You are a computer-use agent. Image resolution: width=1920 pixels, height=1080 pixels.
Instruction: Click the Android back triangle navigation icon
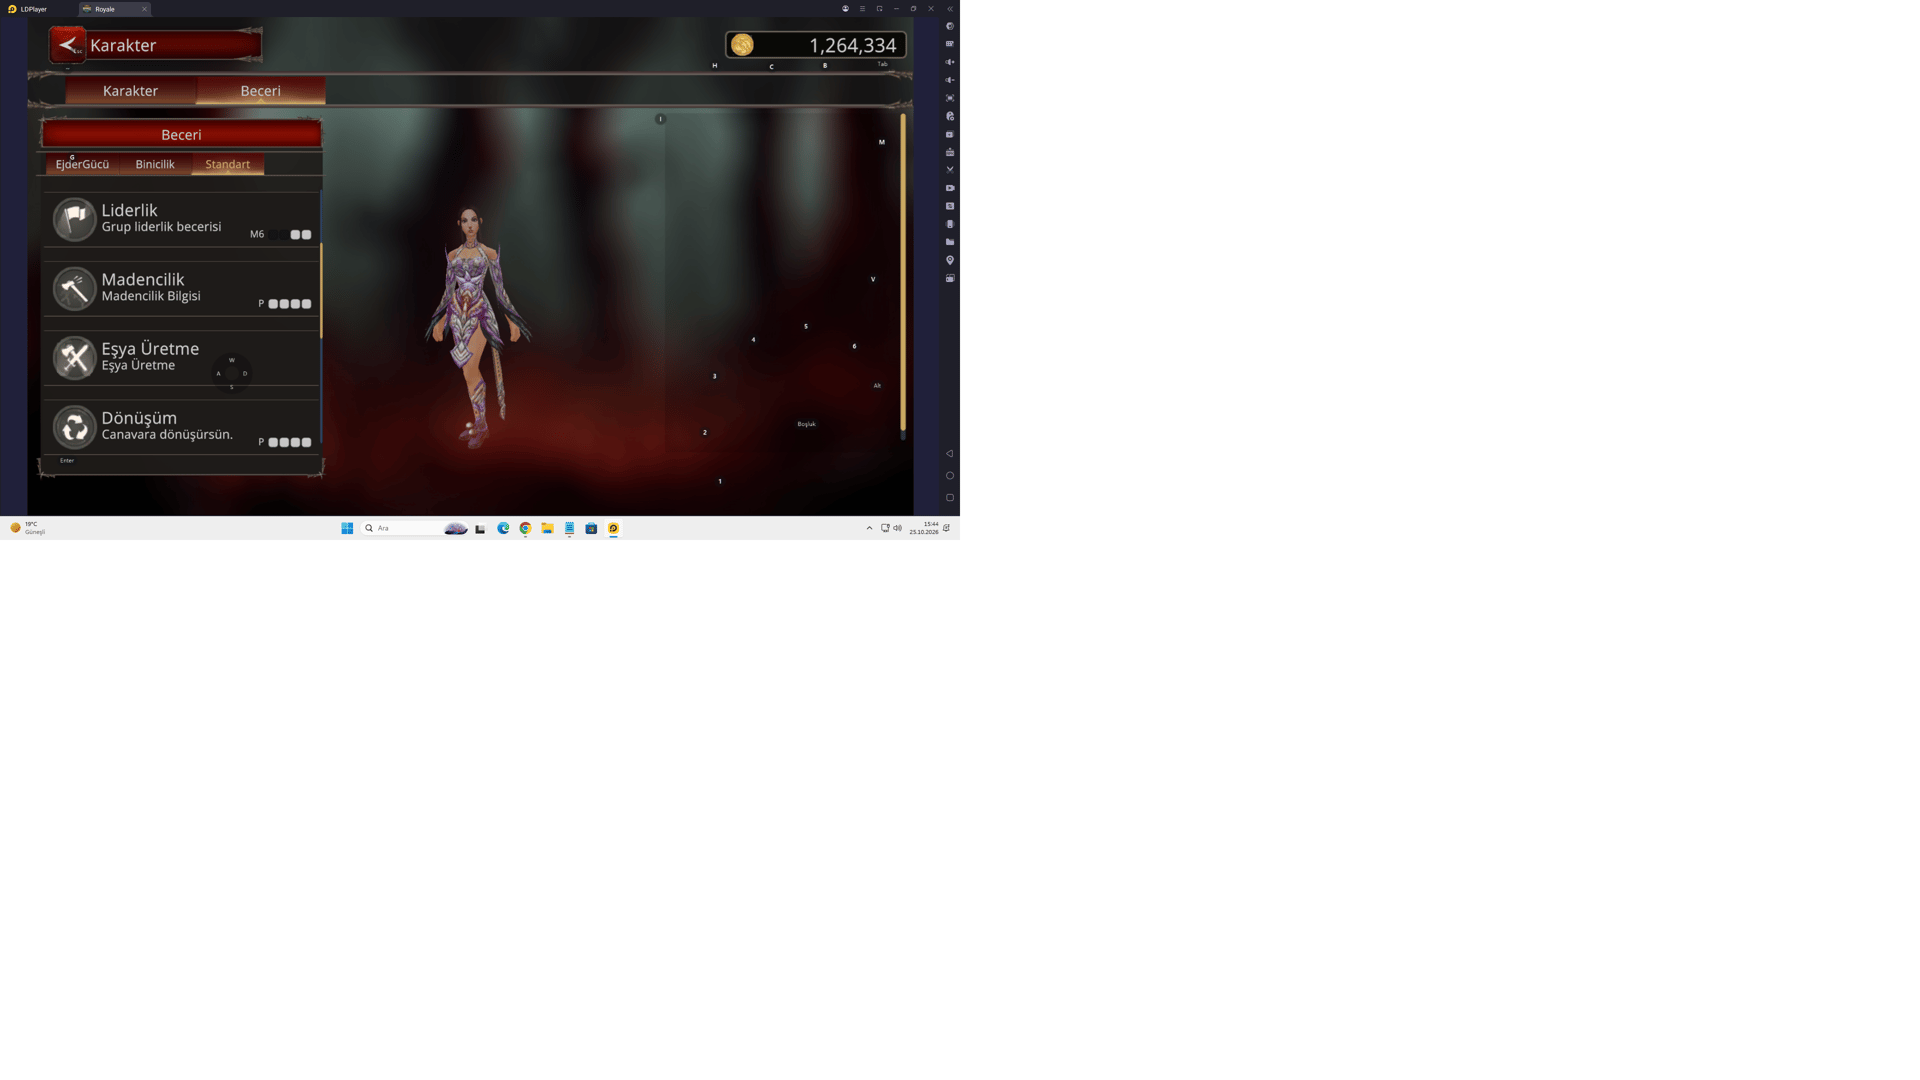pyautogui.click(x=950, y=454)
